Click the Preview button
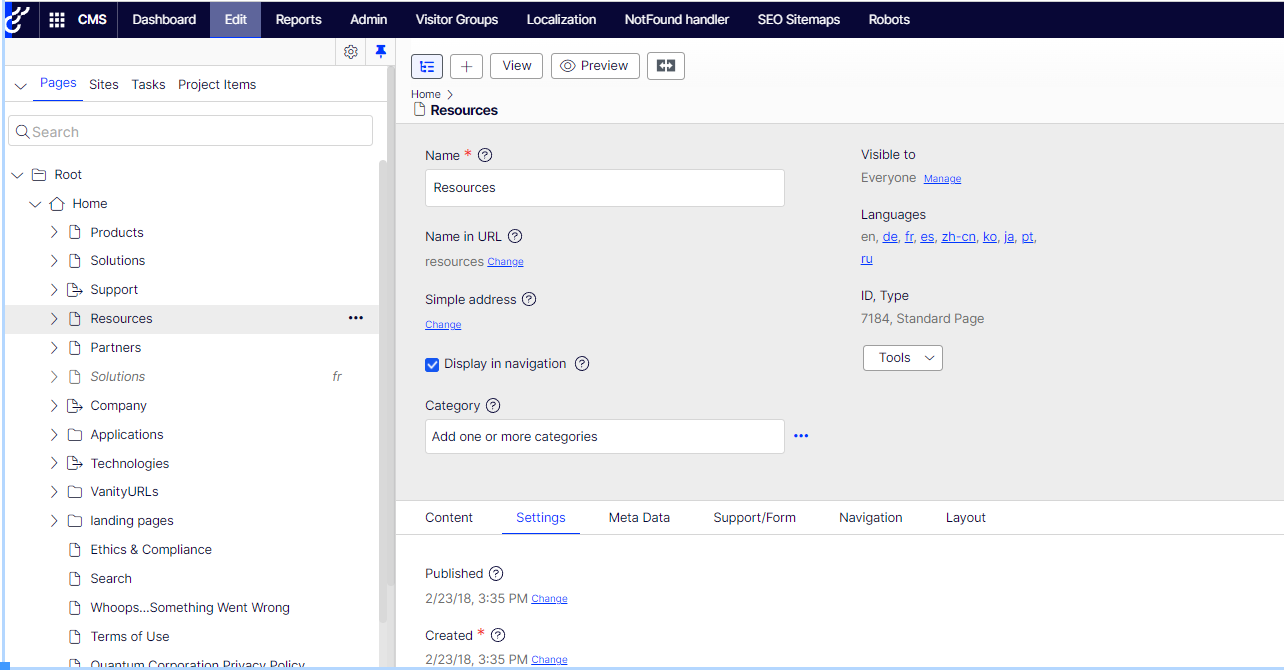 (x=594, y=66)
